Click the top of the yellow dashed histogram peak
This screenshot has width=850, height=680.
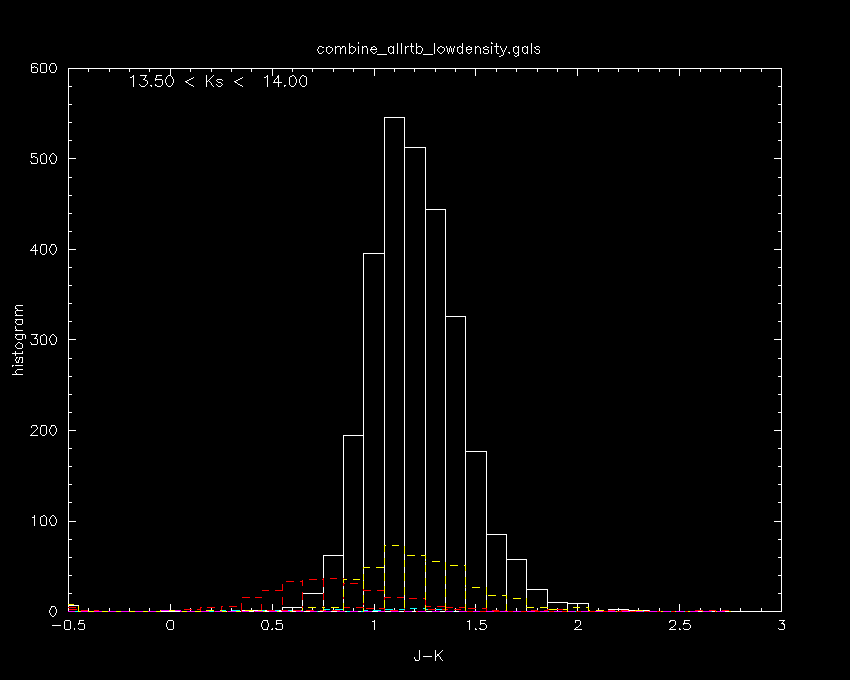394,545
